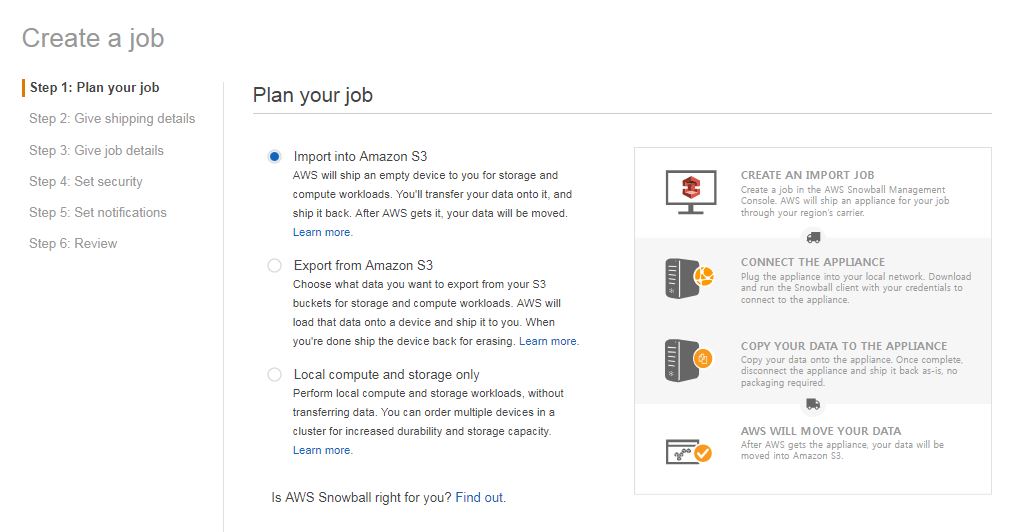Open Learn more link for Export option

[x=548, y=341]
